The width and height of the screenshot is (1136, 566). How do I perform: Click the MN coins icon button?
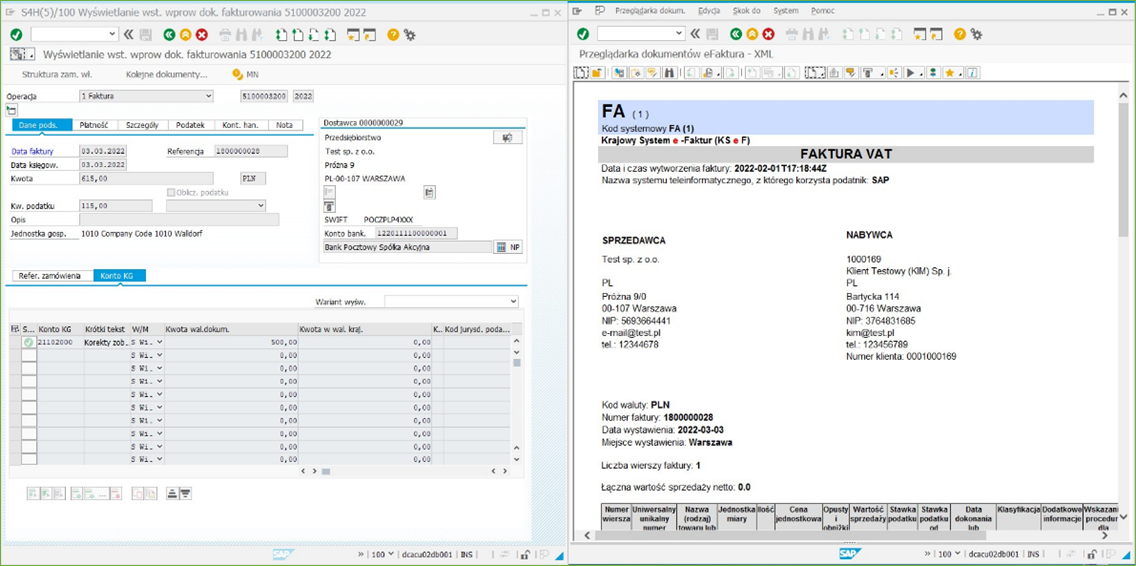click(238, 74)
